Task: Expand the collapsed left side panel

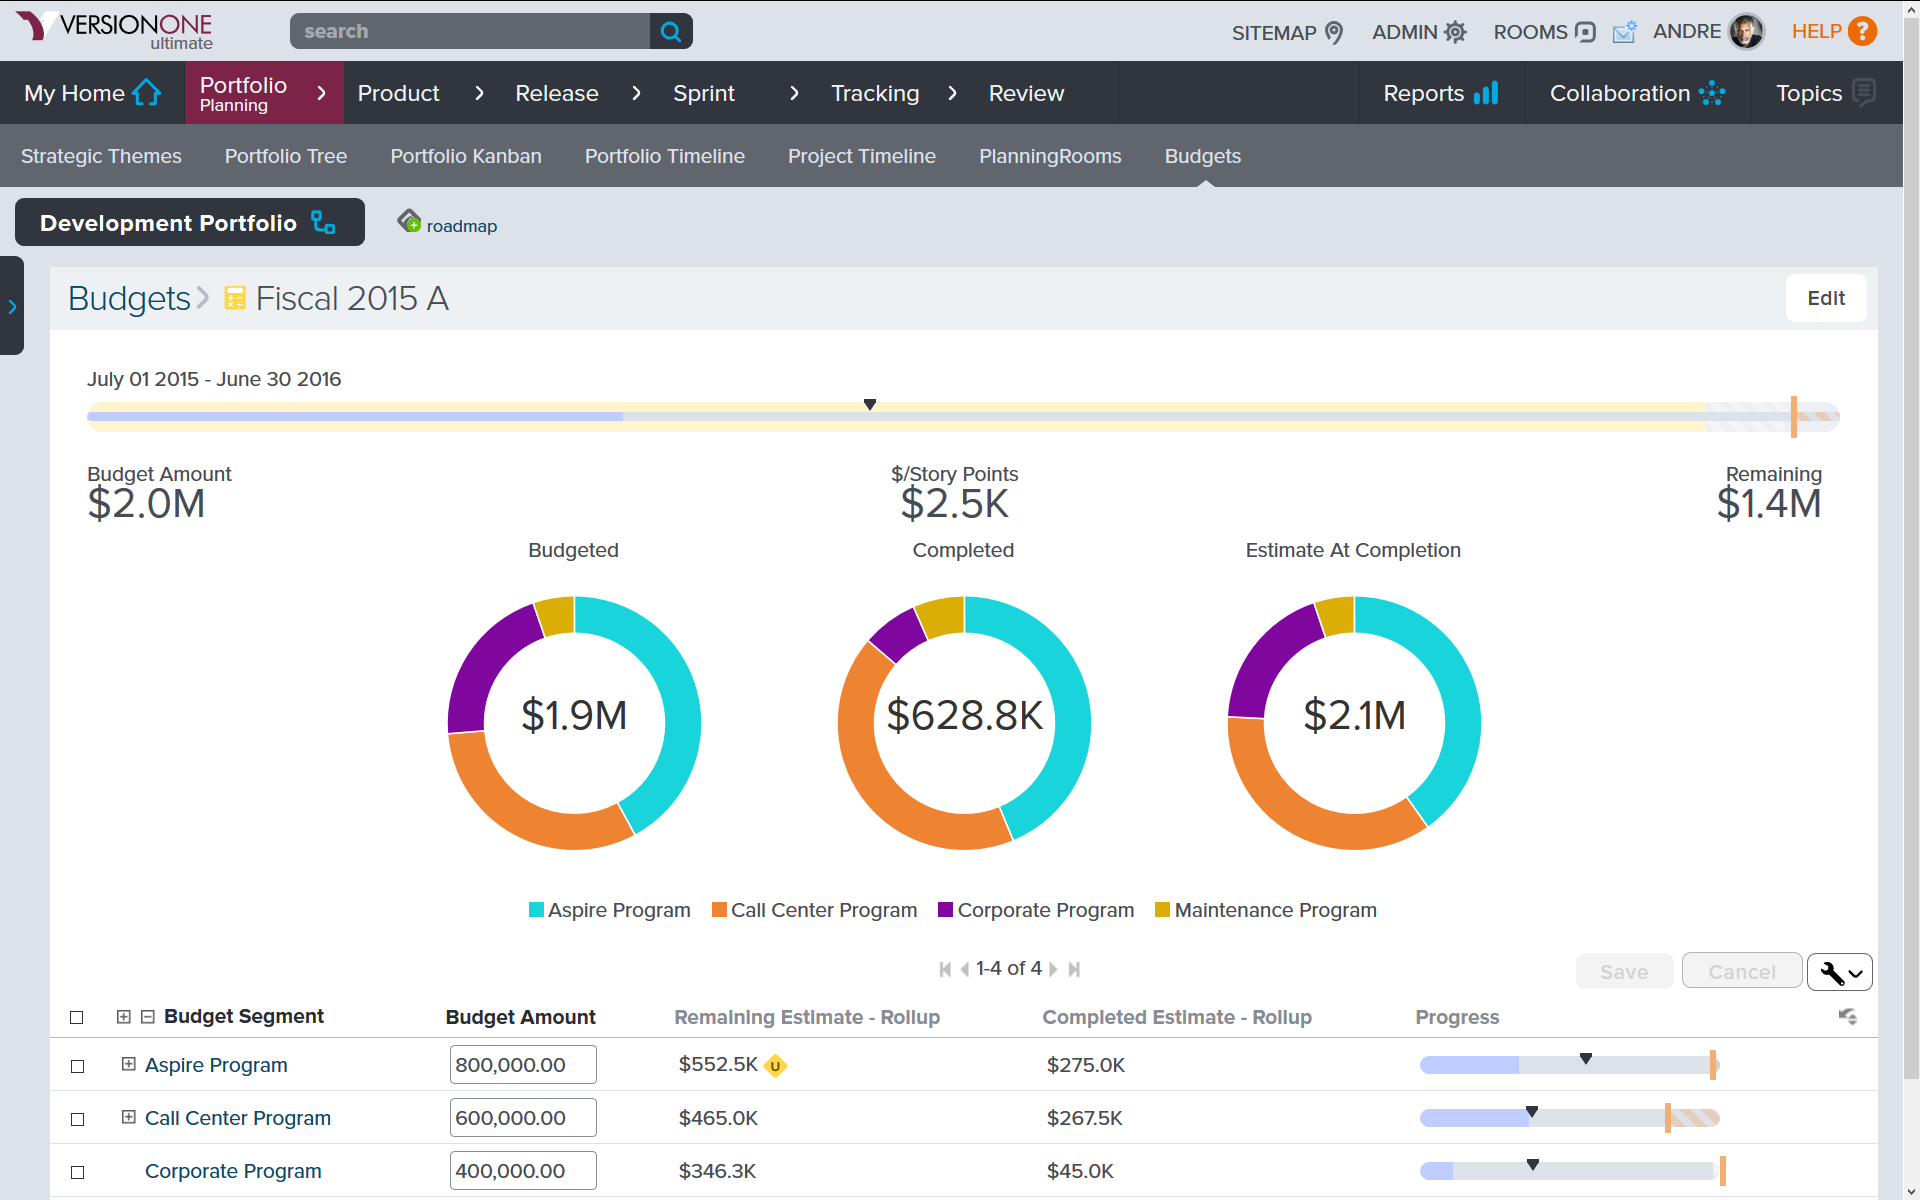Action: coord(12,306)
